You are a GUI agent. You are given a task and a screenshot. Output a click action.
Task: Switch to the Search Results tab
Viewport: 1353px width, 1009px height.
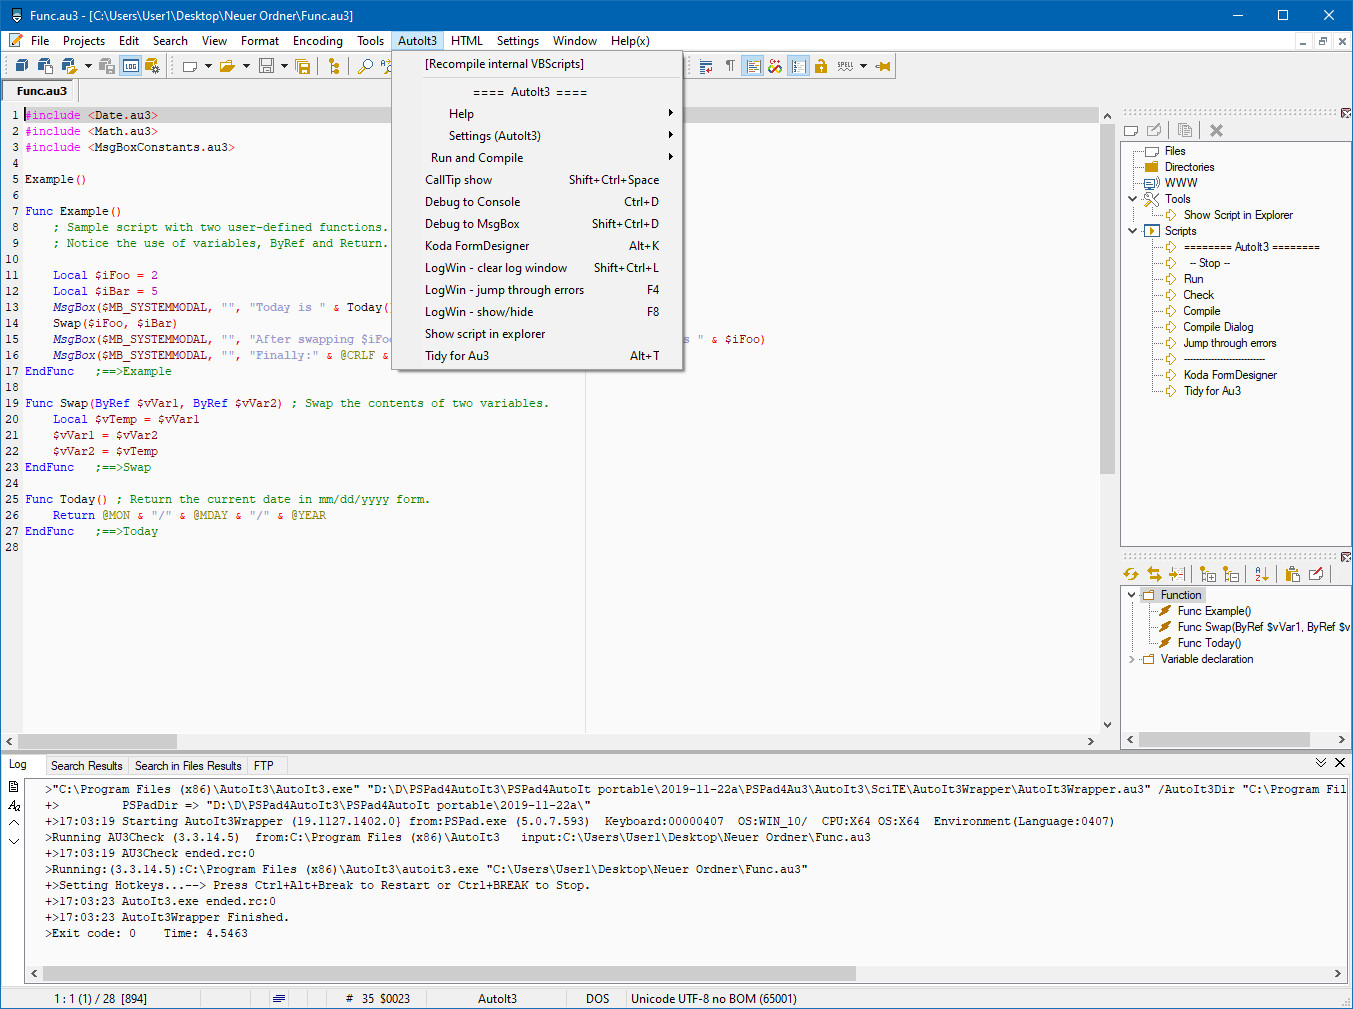(x=87, y=766)
